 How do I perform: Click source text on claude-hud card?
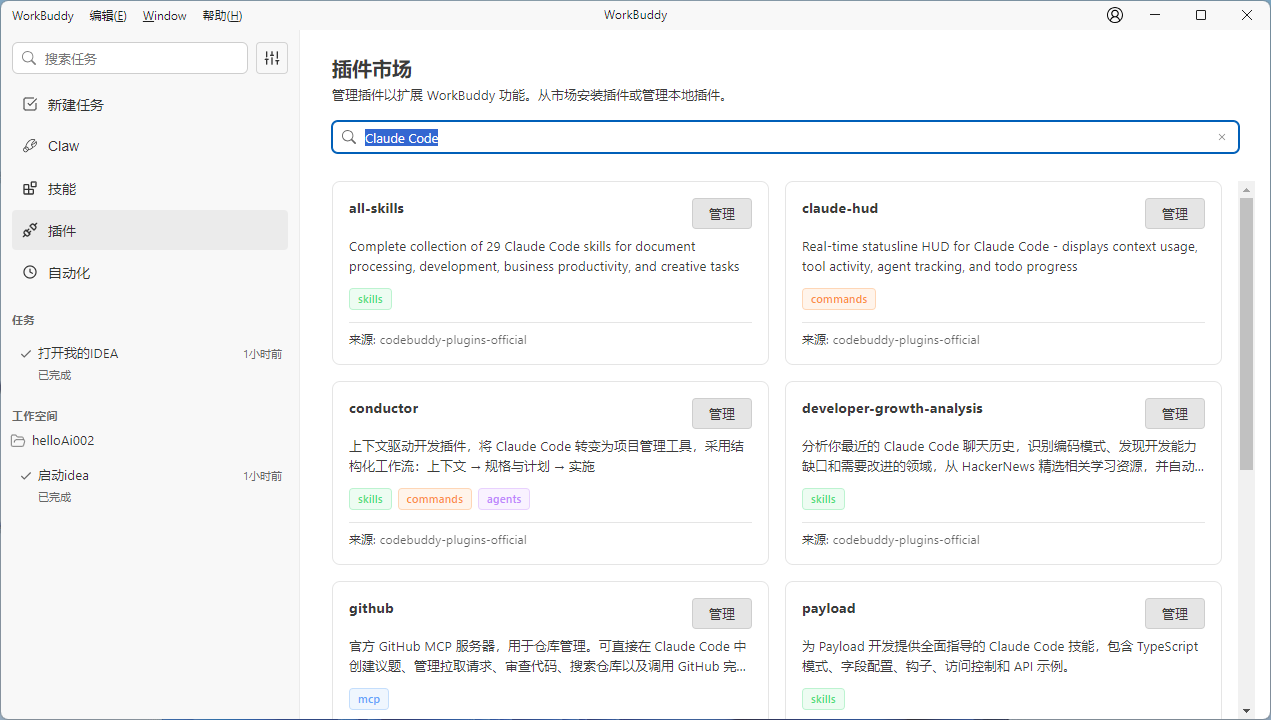click(x=891, y=340)
